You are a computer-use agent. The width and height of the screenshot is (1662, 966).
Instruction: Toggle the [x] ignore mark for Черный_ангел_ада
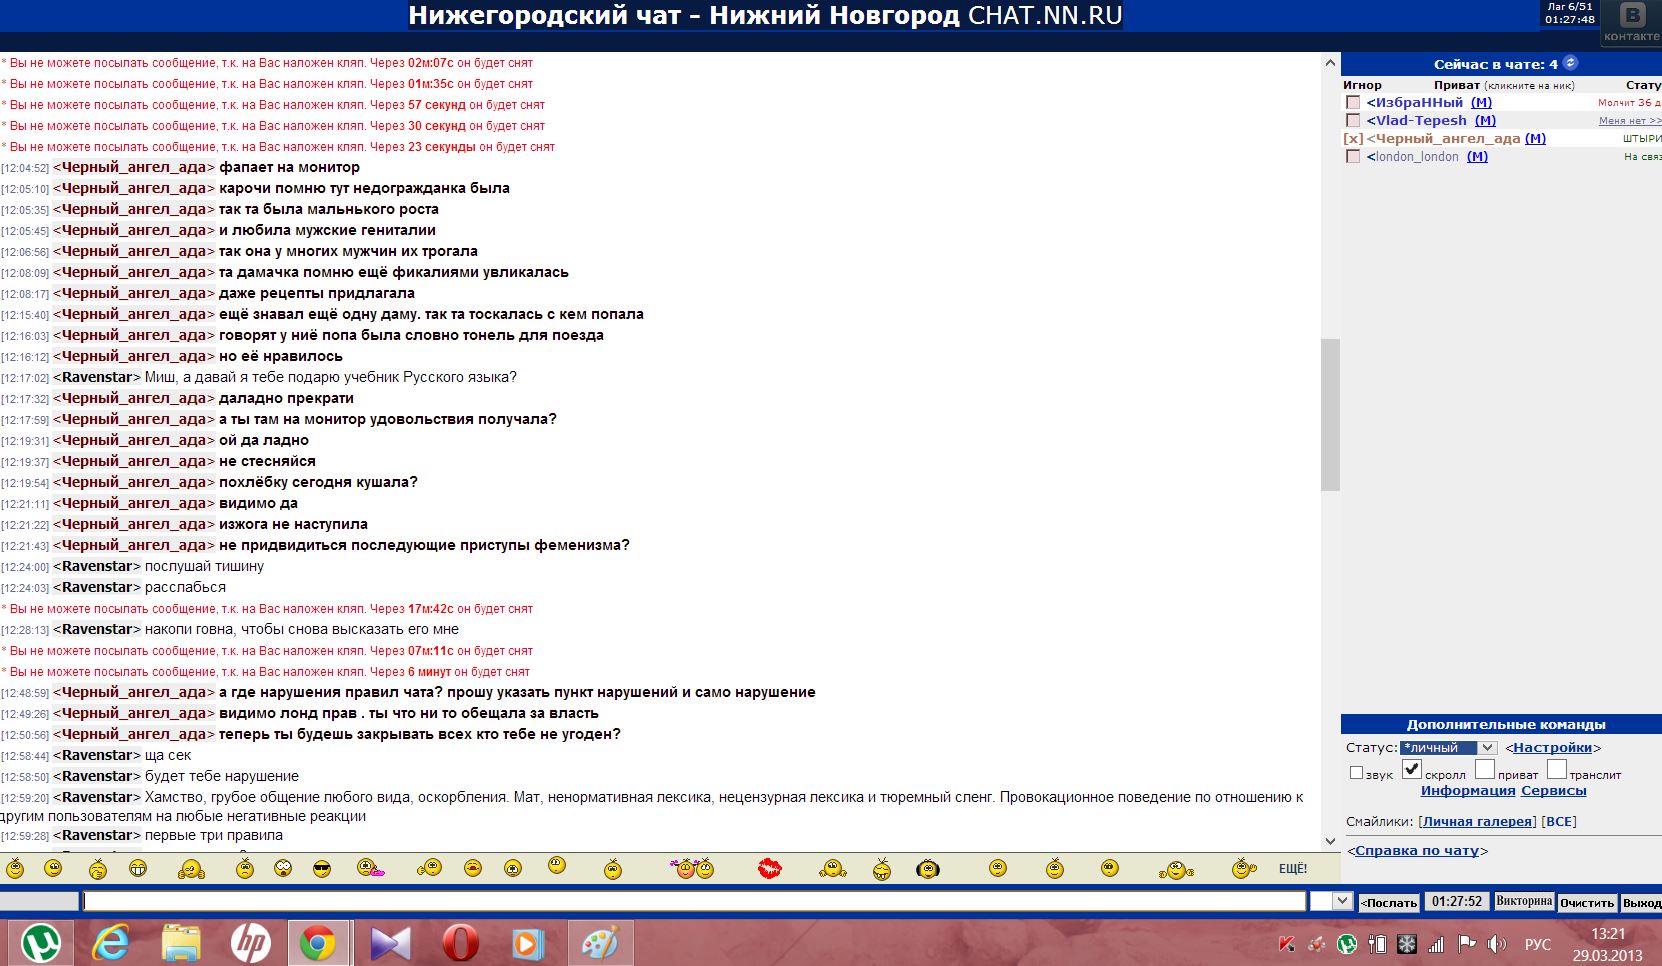click(1353, 139)
